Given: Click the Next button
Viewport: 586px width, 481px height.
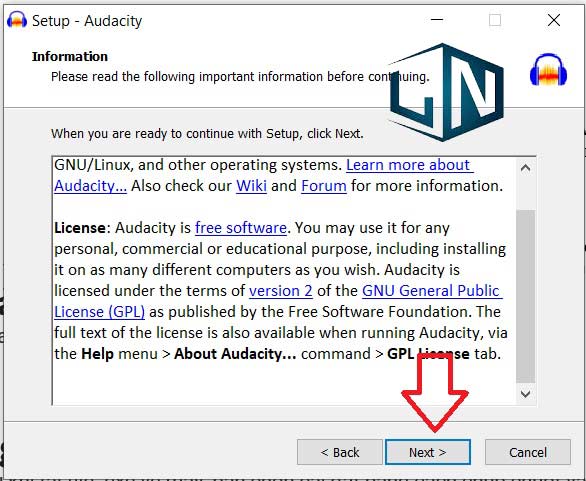Looking at the screenshot, I should click(x=428, y=452).
